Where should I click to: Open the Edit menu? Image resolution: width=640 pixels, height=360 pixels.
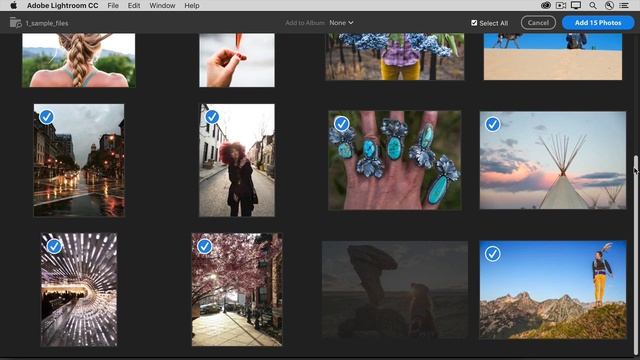click(x=134, y=5)
